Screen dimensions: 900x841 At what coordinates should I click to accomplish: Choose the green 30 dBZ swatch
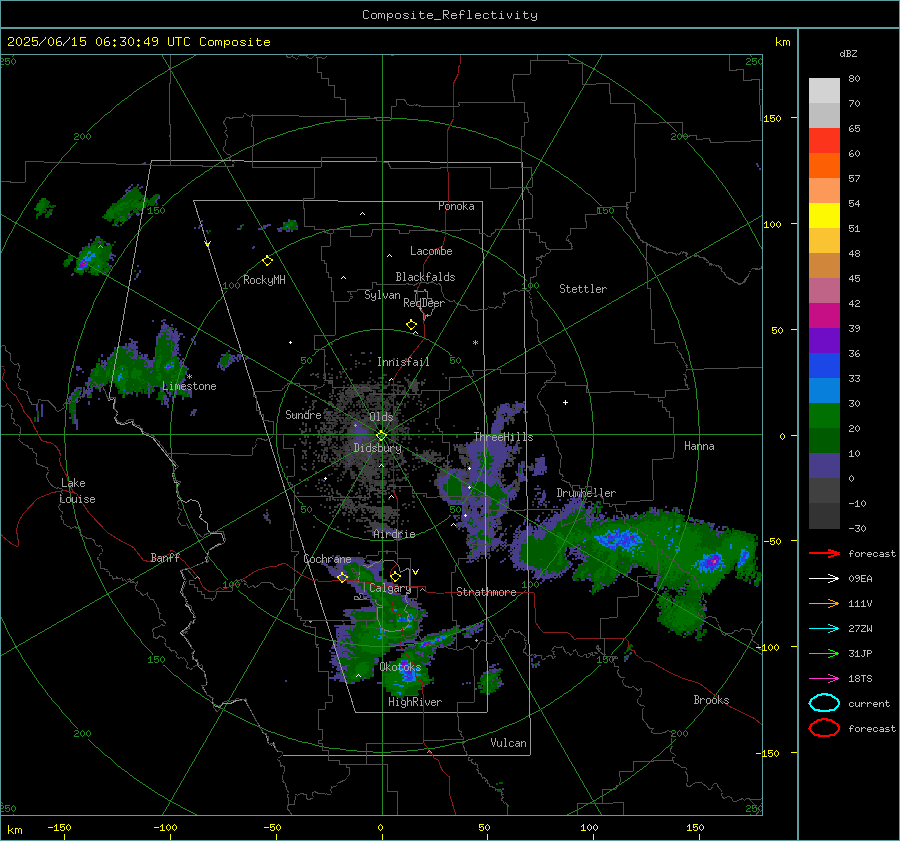[x=824, y=416]
